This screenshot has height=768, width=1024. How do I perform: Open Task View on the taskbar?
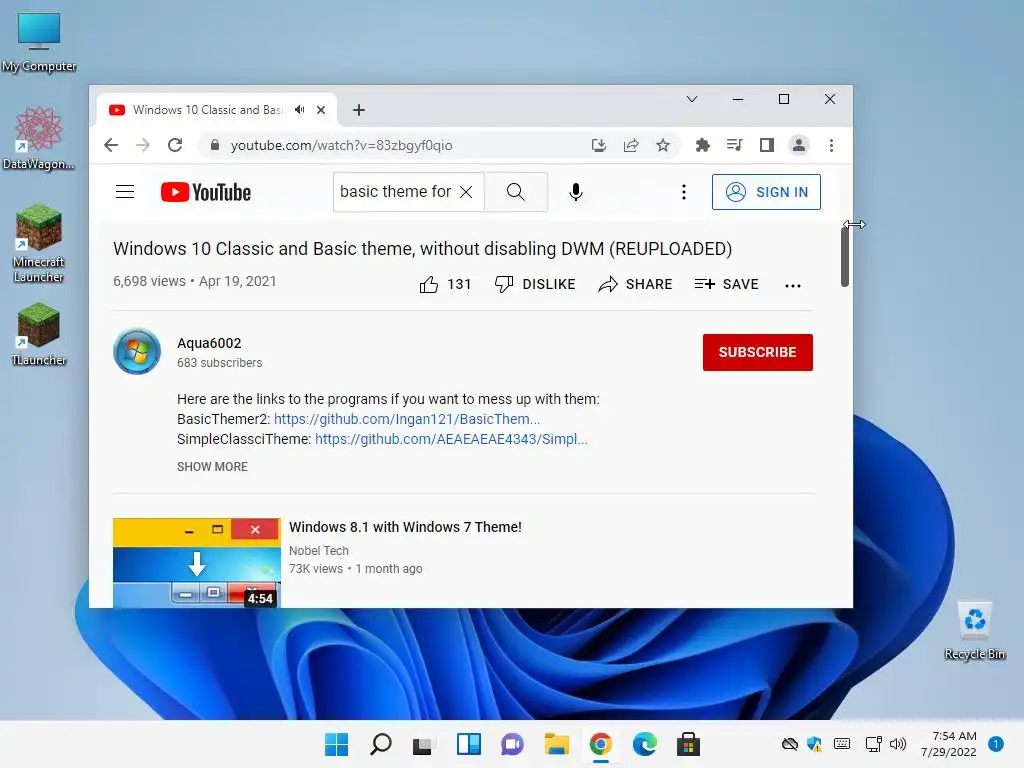[423, 744]
